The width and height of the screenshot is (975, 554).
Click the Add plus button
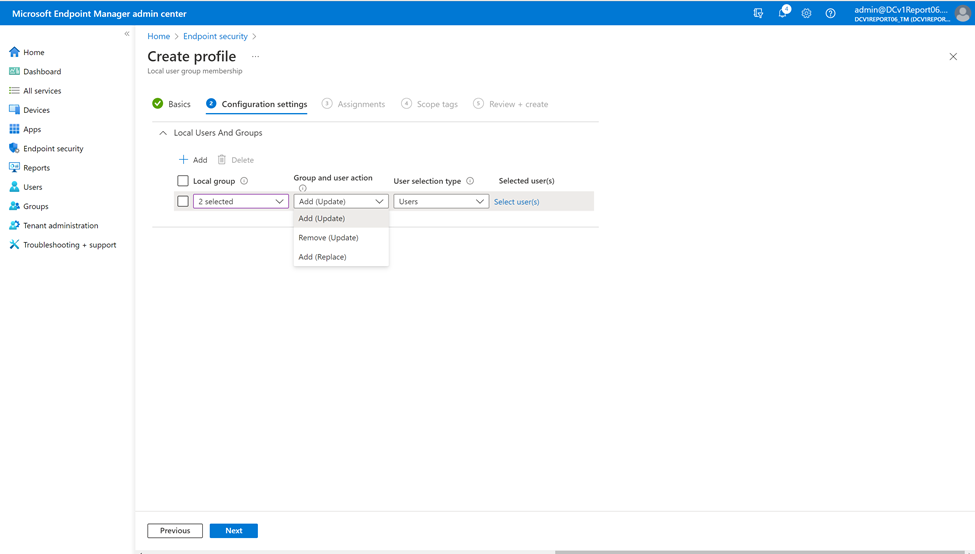193,160
